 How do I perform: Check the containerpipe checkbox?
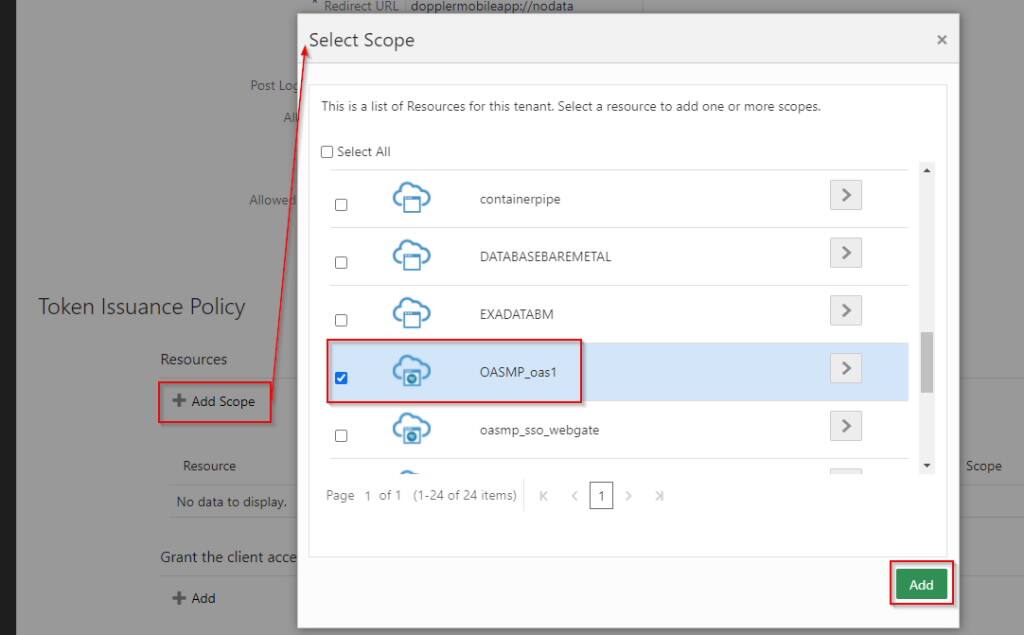point(340,204)
